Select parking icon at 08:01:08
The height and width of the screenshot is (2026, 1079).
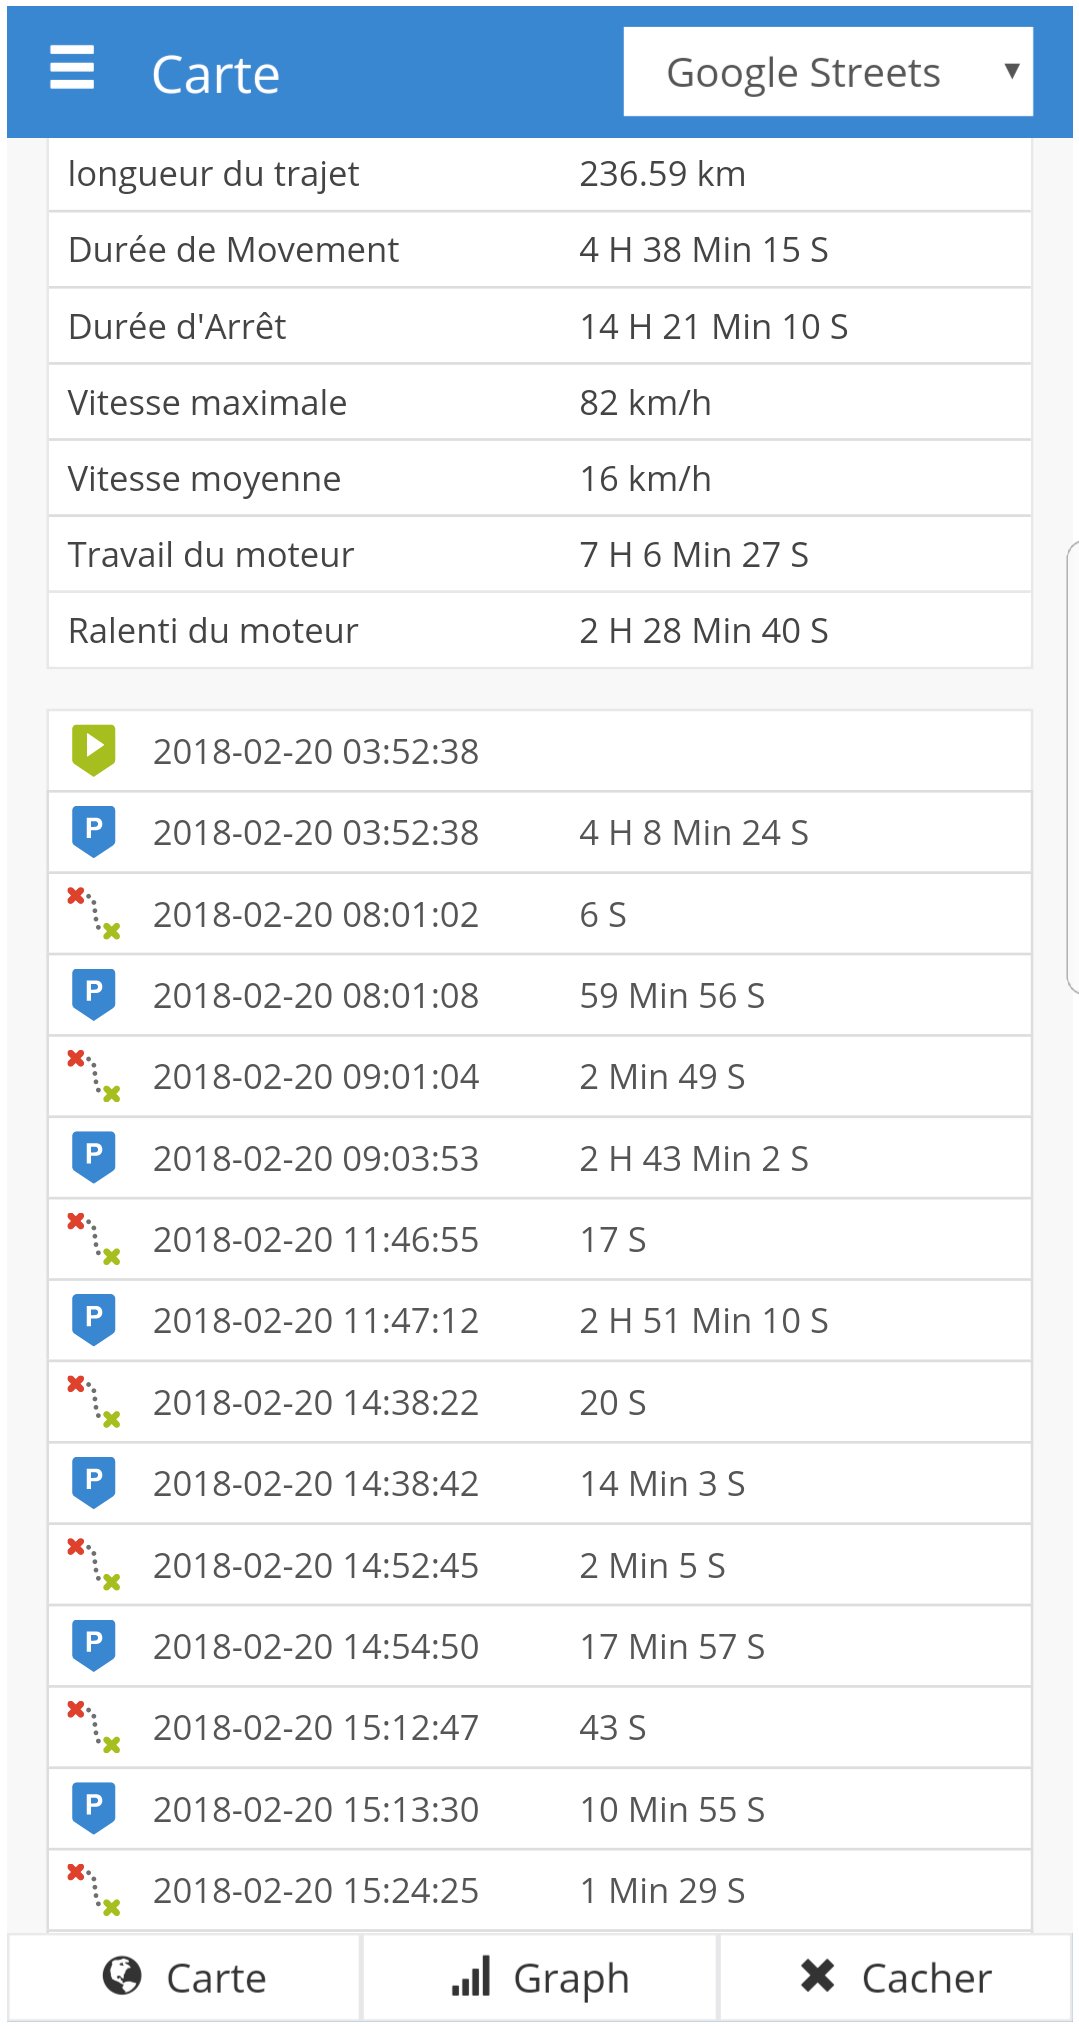pos(93,994)
